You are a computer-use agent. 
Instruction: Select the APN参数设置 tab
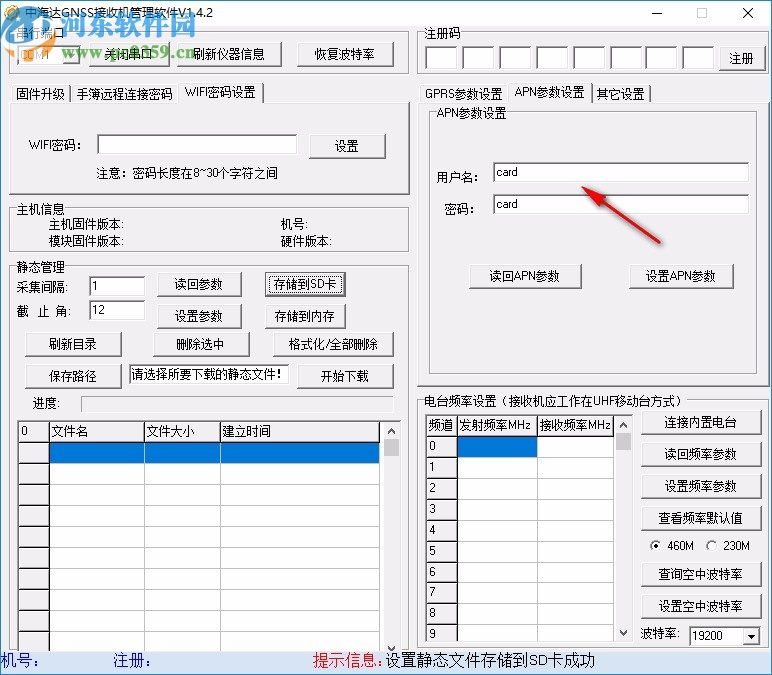pyautogui.click(x=549, y=93)
